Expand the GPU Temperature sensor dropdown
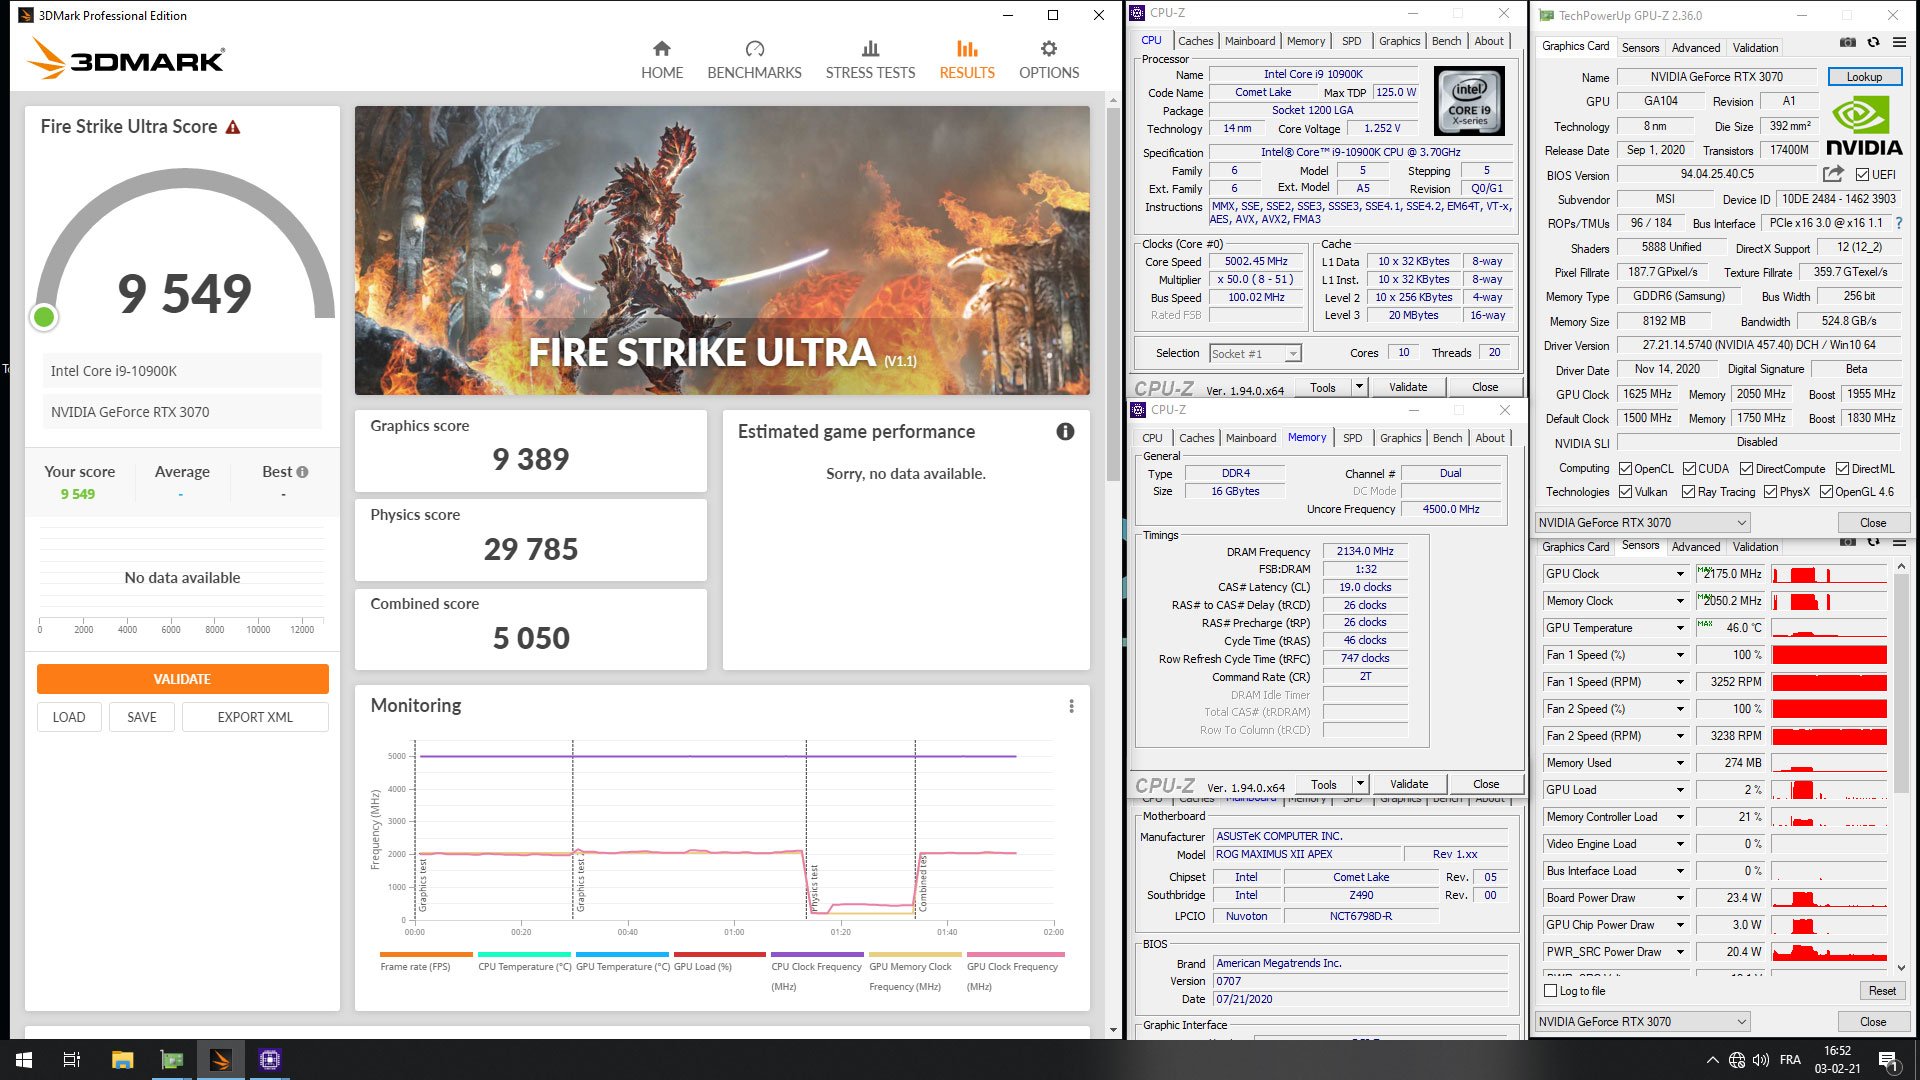 tap(1680, 628)
